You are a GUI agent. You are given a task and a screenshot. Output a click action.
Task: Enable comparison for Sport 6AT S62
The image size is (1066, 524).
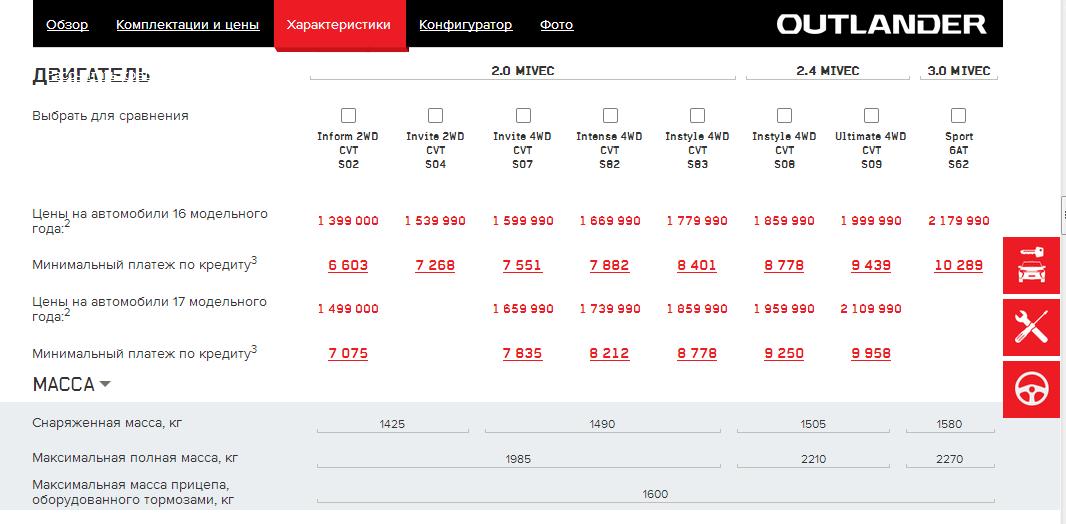pyautogui.click(x=958, y=116)
